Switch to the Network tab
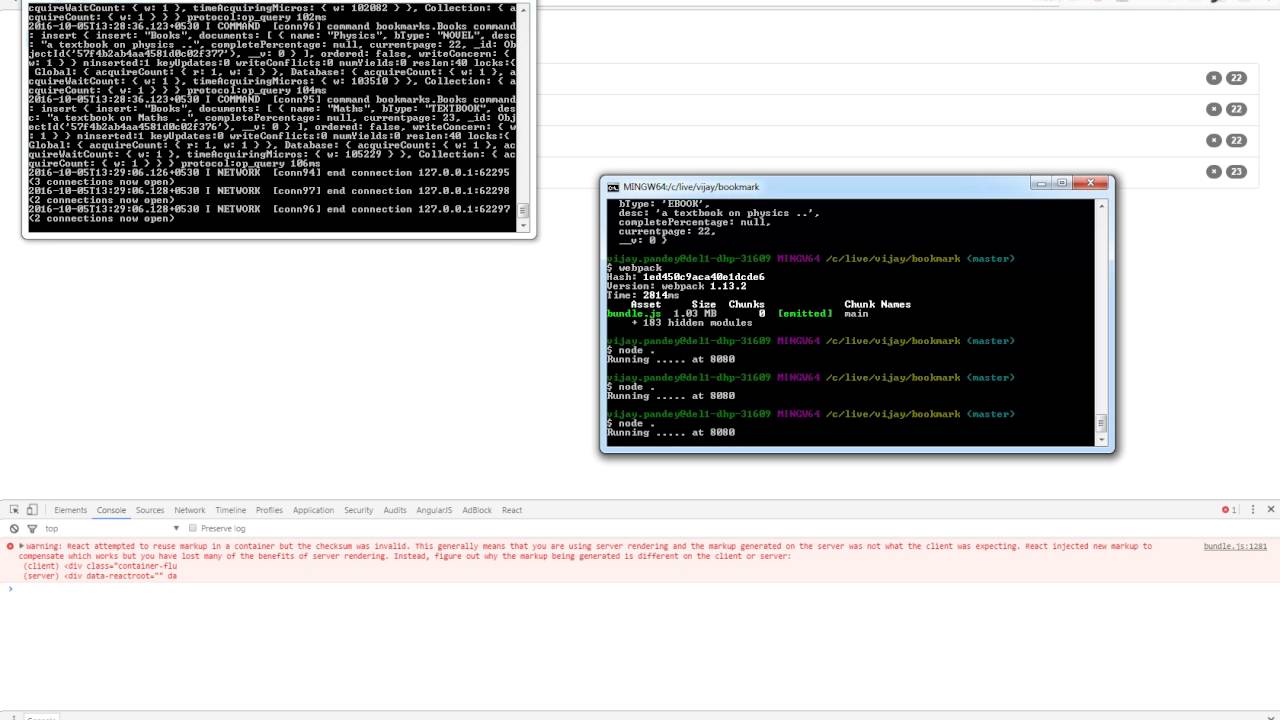1280x720 pixels. click(x=189, y=510)
